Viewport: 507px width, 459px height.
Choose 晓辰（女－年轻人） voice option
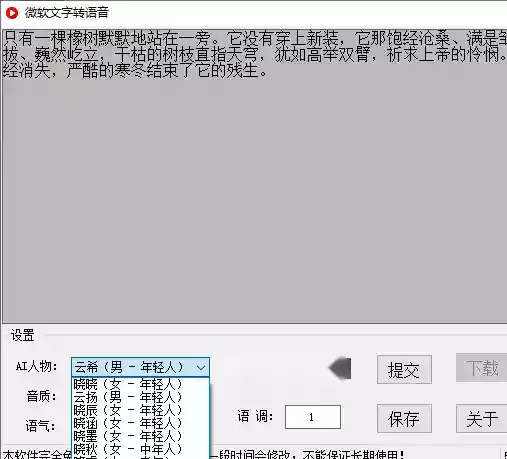[x=140, y=410]
